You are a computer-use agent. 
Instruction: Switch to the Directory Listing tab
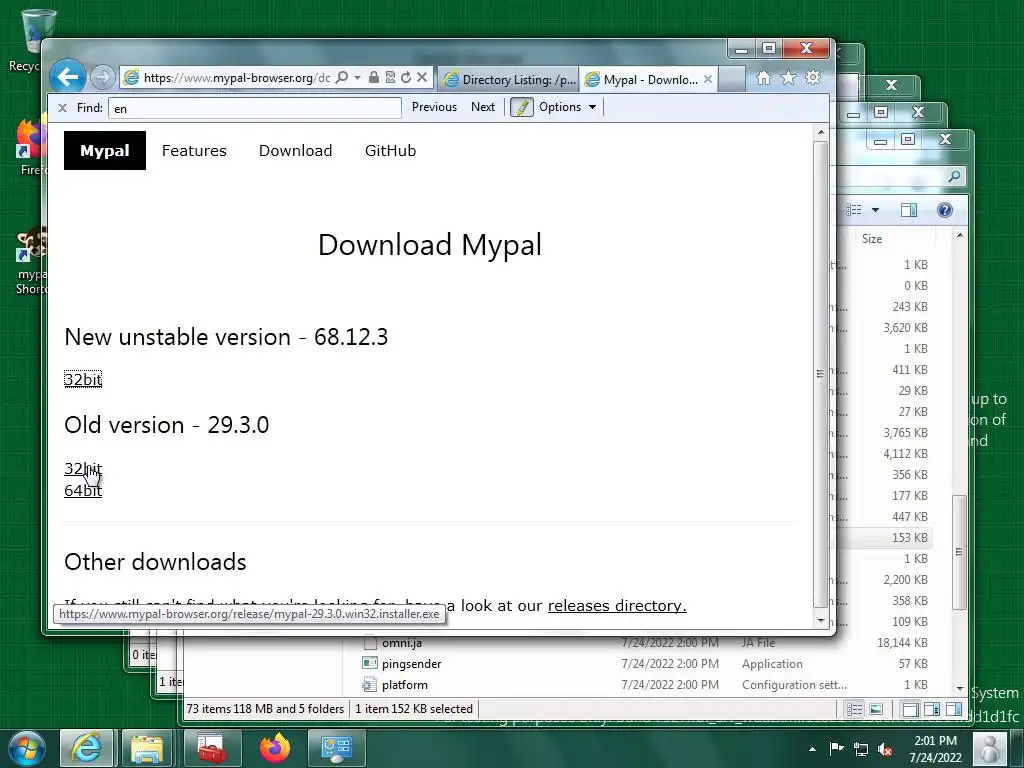(x=509, y=80)
